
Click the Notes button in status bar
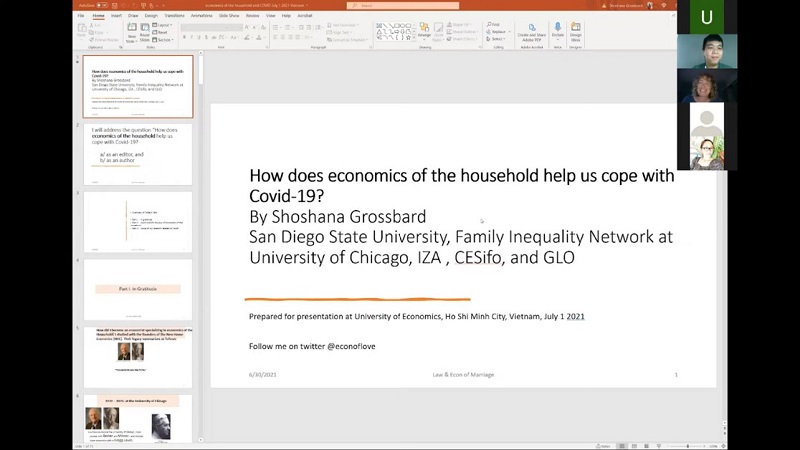(x=603, y=446)
